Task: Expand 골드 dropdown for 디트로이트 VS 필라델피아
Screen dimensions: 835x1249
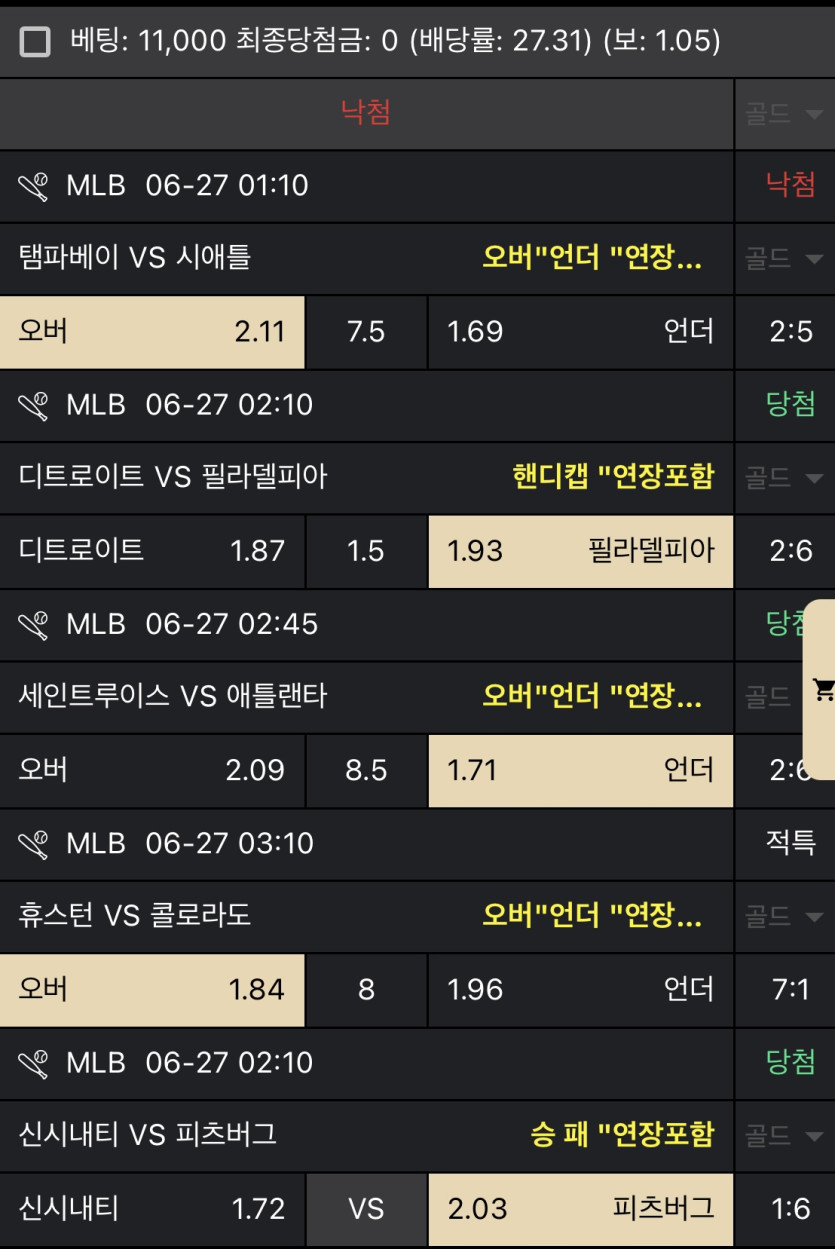Action: 784,477
